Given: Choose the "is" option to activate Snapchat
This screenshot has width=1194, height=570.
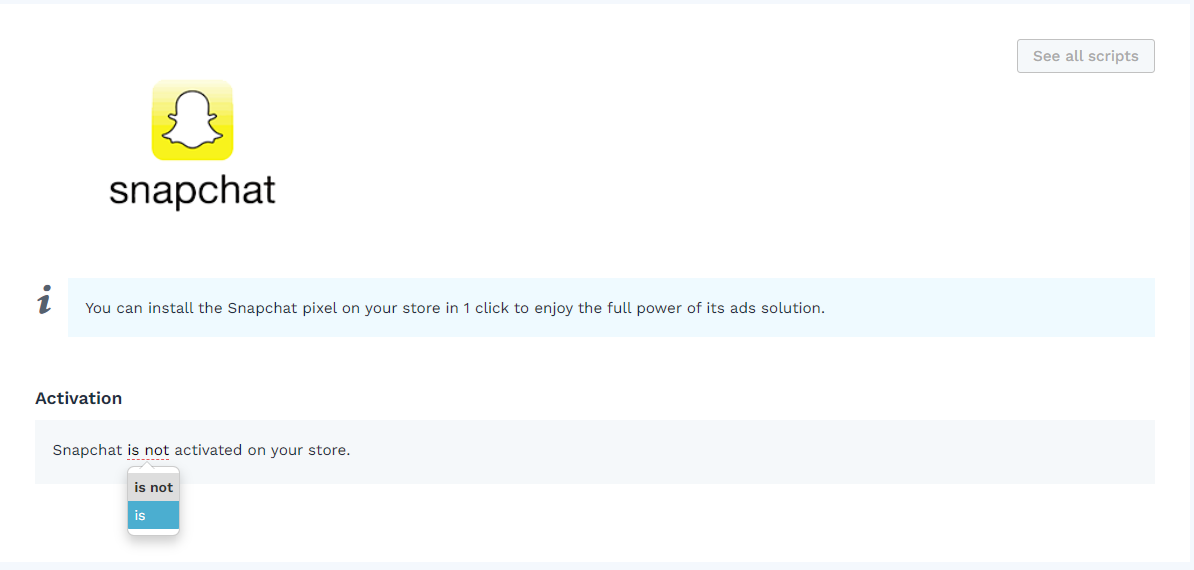Looking at the screenshot, I should [x=153, y=515].
